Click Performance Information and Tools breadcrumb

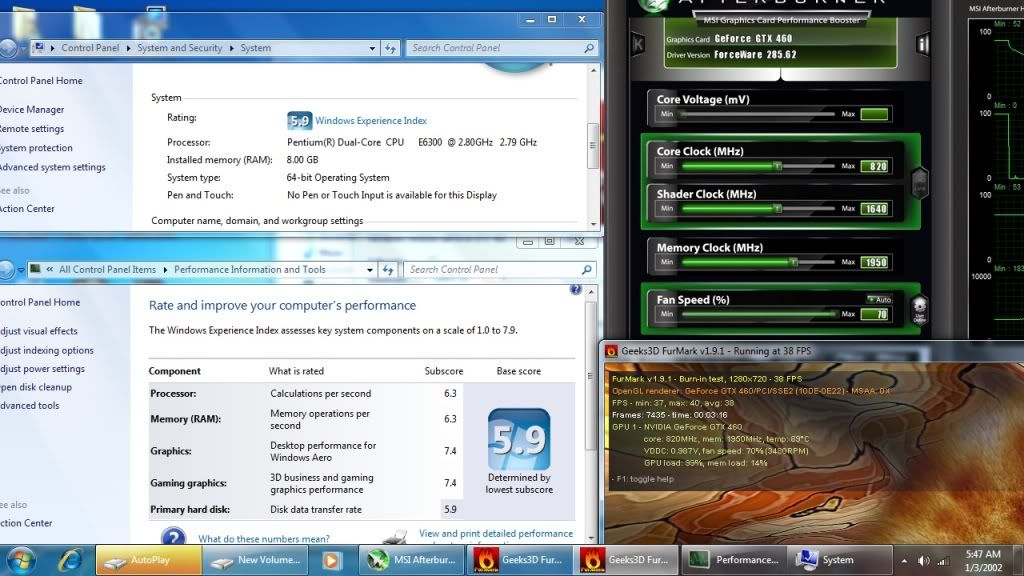point(249,269)
